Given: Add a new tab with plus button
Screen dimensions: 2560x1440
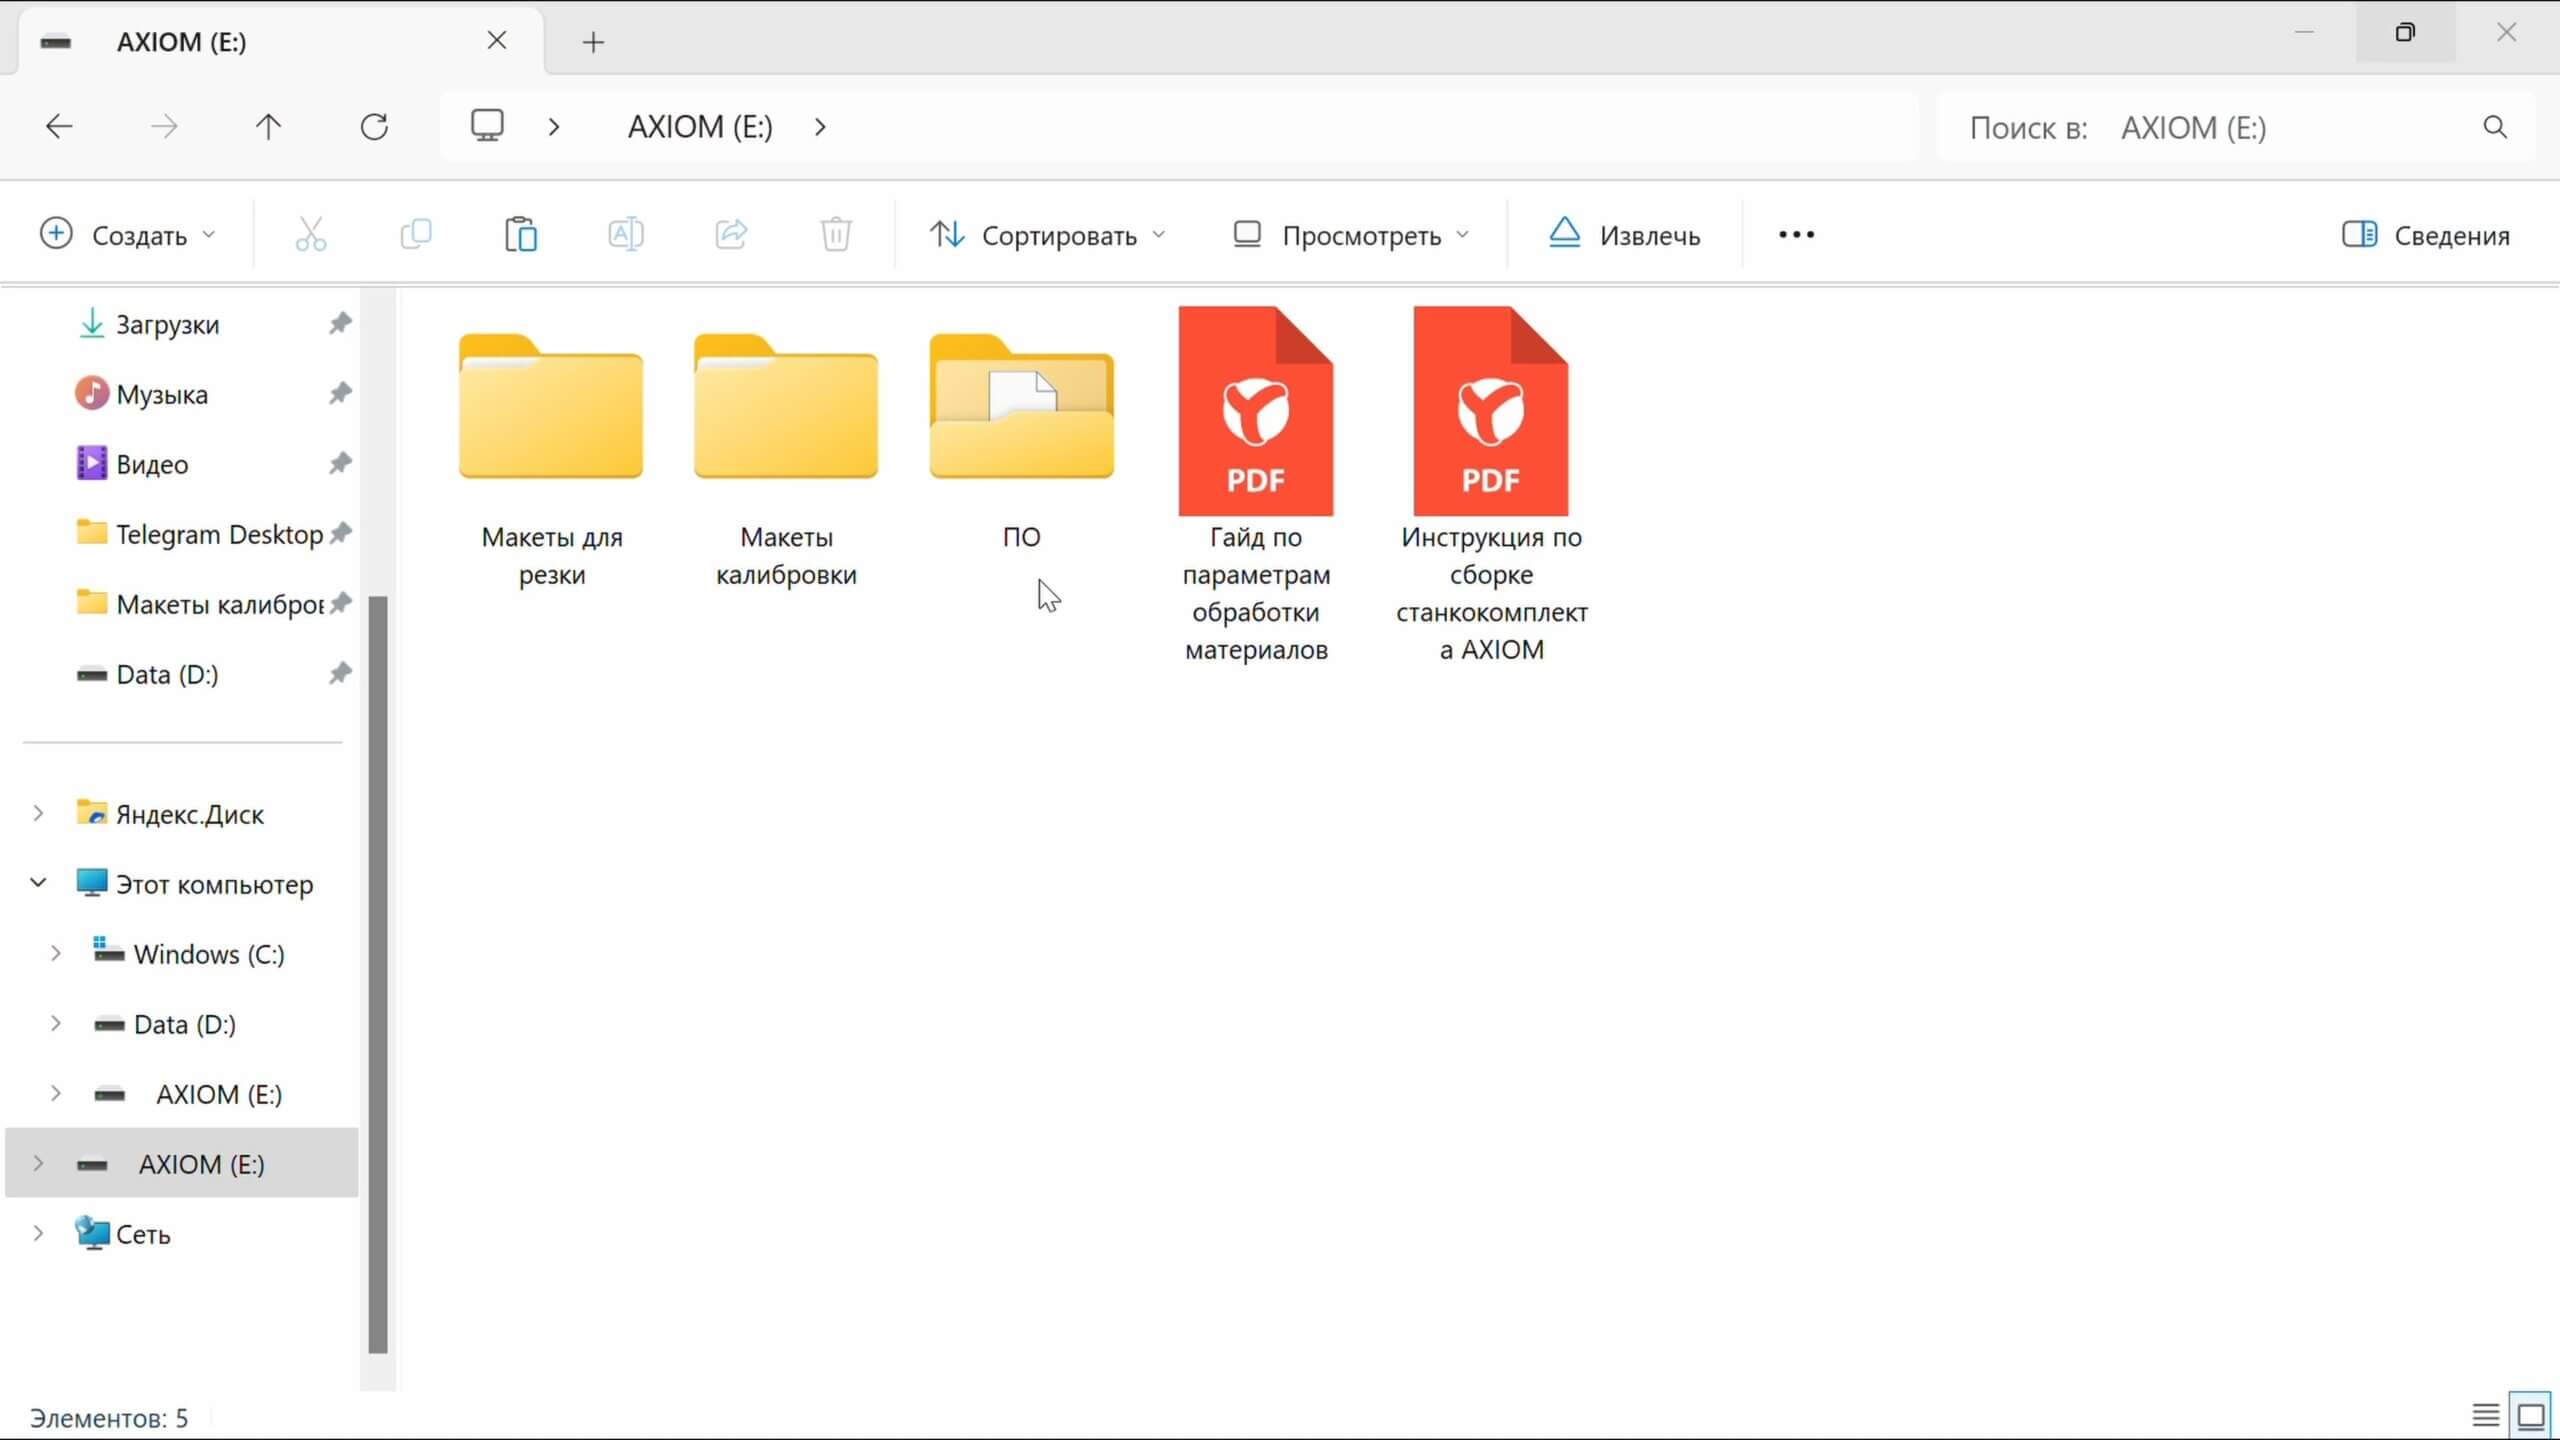Looking at the screenshot, I should click(593, 42).
